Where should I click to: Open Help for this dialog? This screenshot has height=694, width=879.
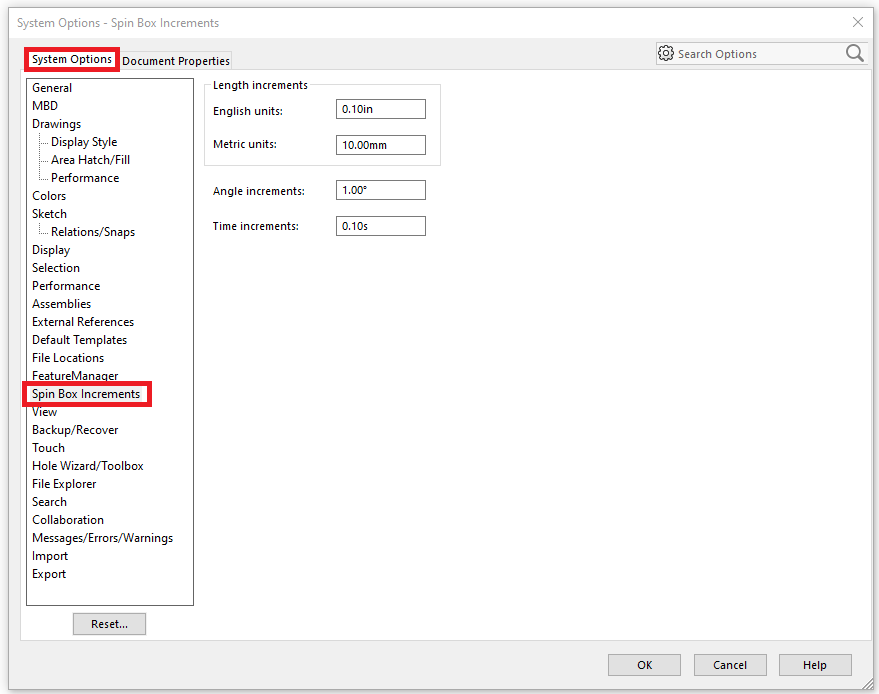[815, 665]
